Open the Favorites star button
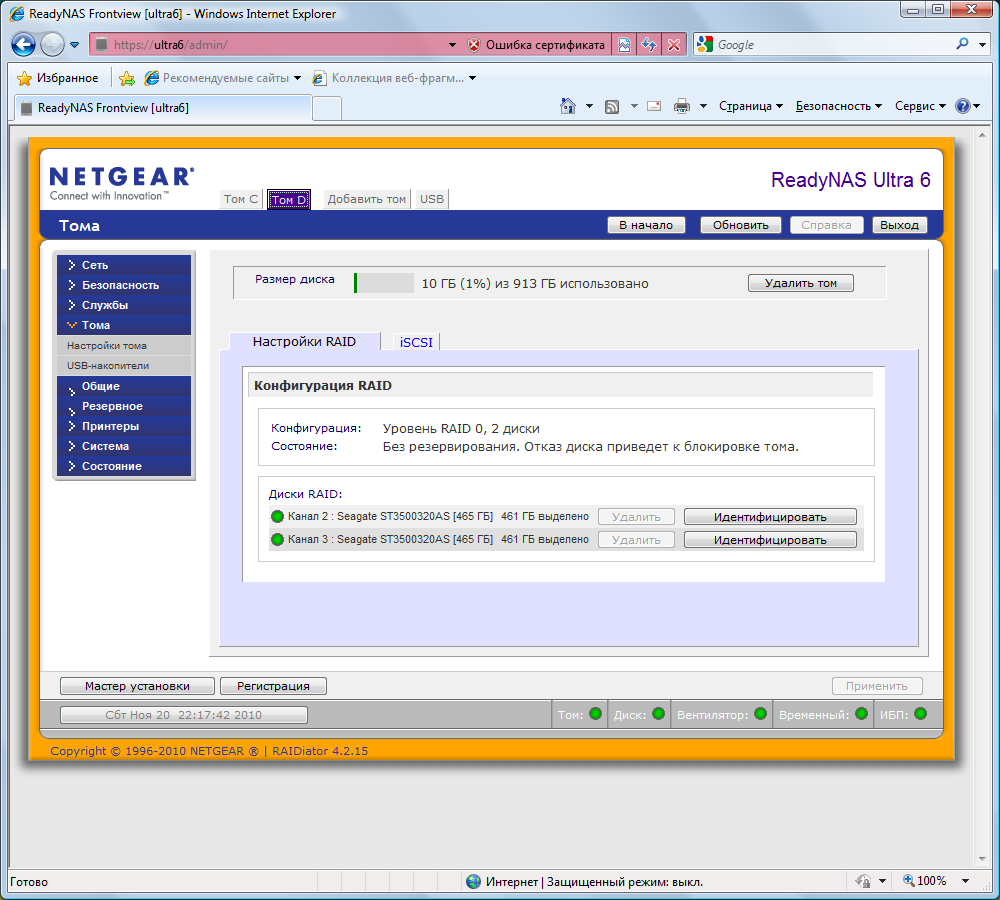Viewport: 1000px width, 900px height. click(58, 78)
